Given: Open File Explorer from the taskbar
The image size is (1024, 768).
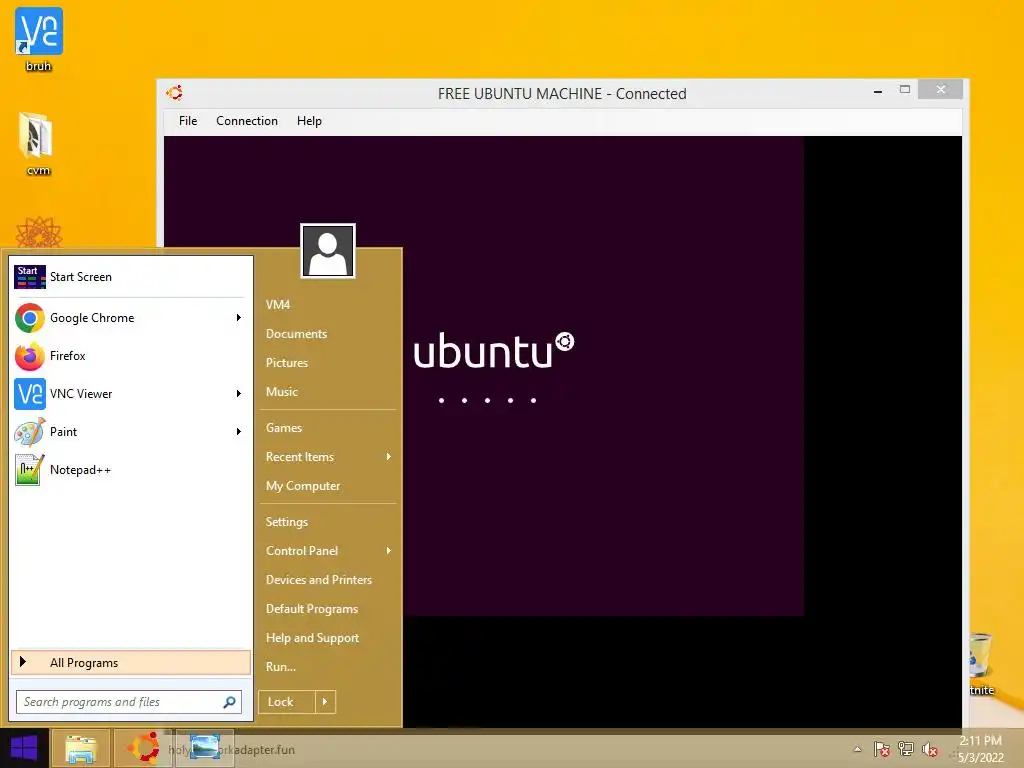Looking at the screenshot, I should coord(80,748).
